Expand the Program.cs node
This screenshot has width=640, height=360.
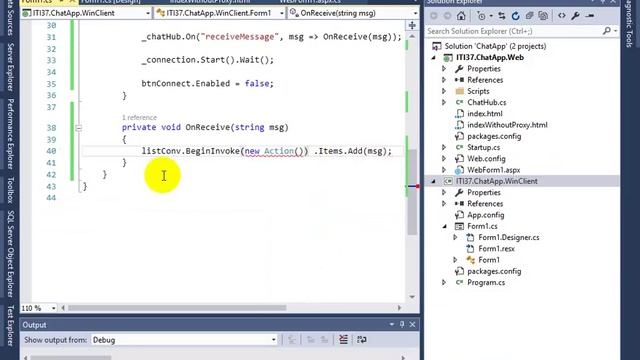[x=444, y=282]
